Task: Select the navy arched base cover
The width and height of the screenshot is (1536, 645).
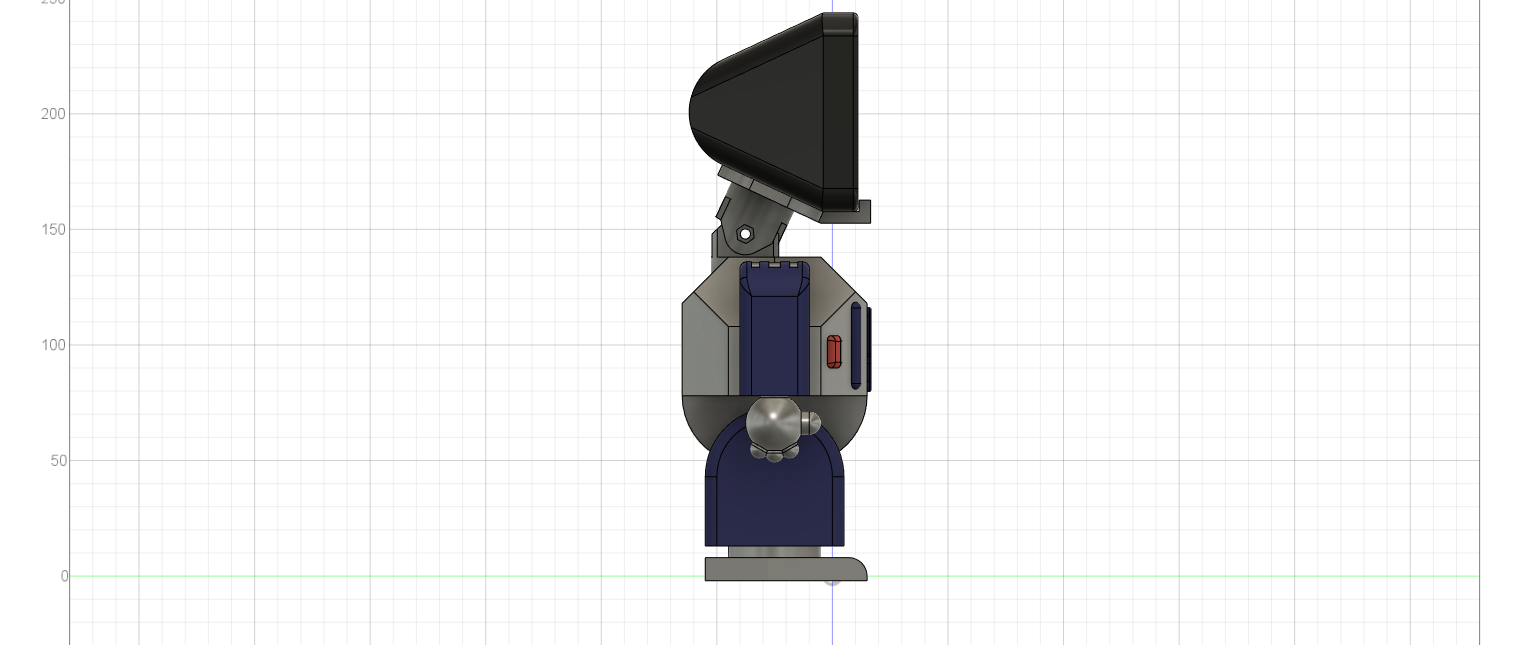Action: click(x=774, y=500)
